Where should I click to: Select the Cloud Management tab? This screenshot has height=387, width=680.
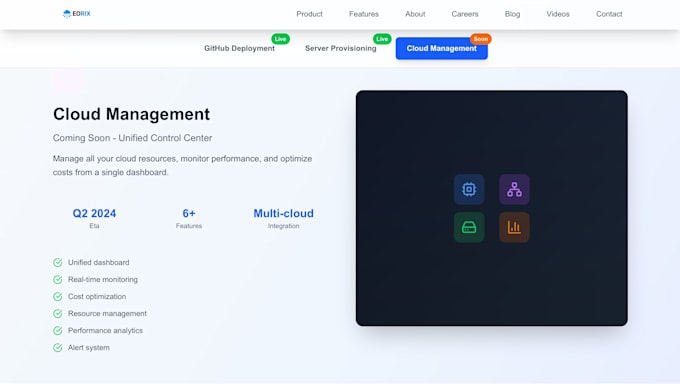tap(441, 48)
